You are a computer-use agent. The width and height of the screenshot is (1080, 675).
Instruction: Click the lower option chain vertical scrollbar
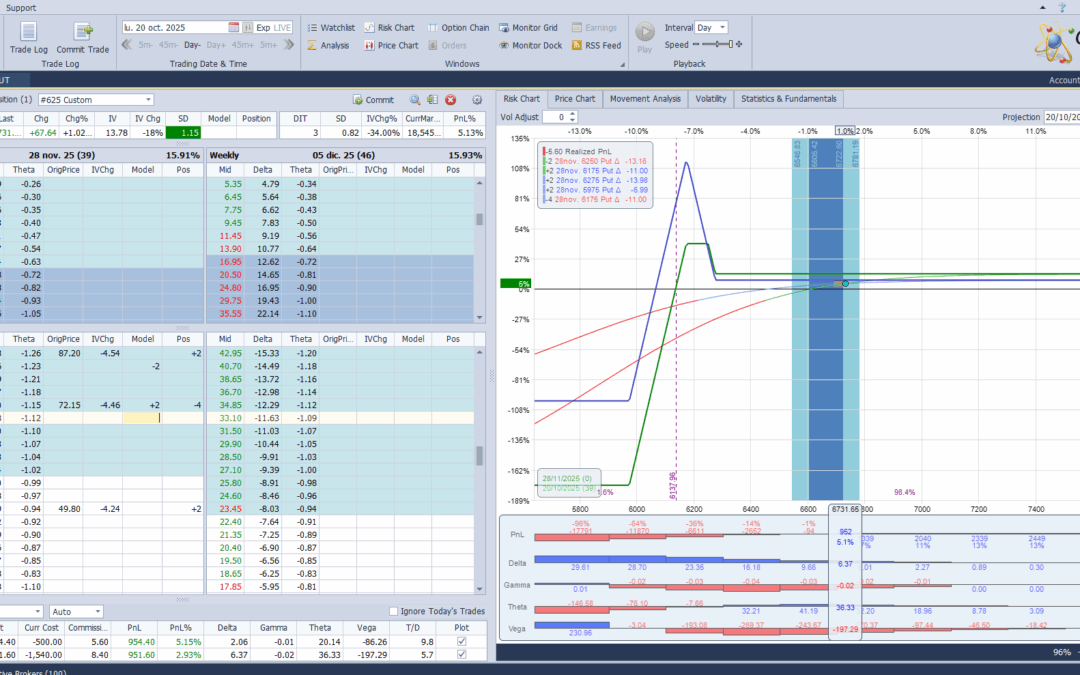pyautogui.click(x=479, y=470)
